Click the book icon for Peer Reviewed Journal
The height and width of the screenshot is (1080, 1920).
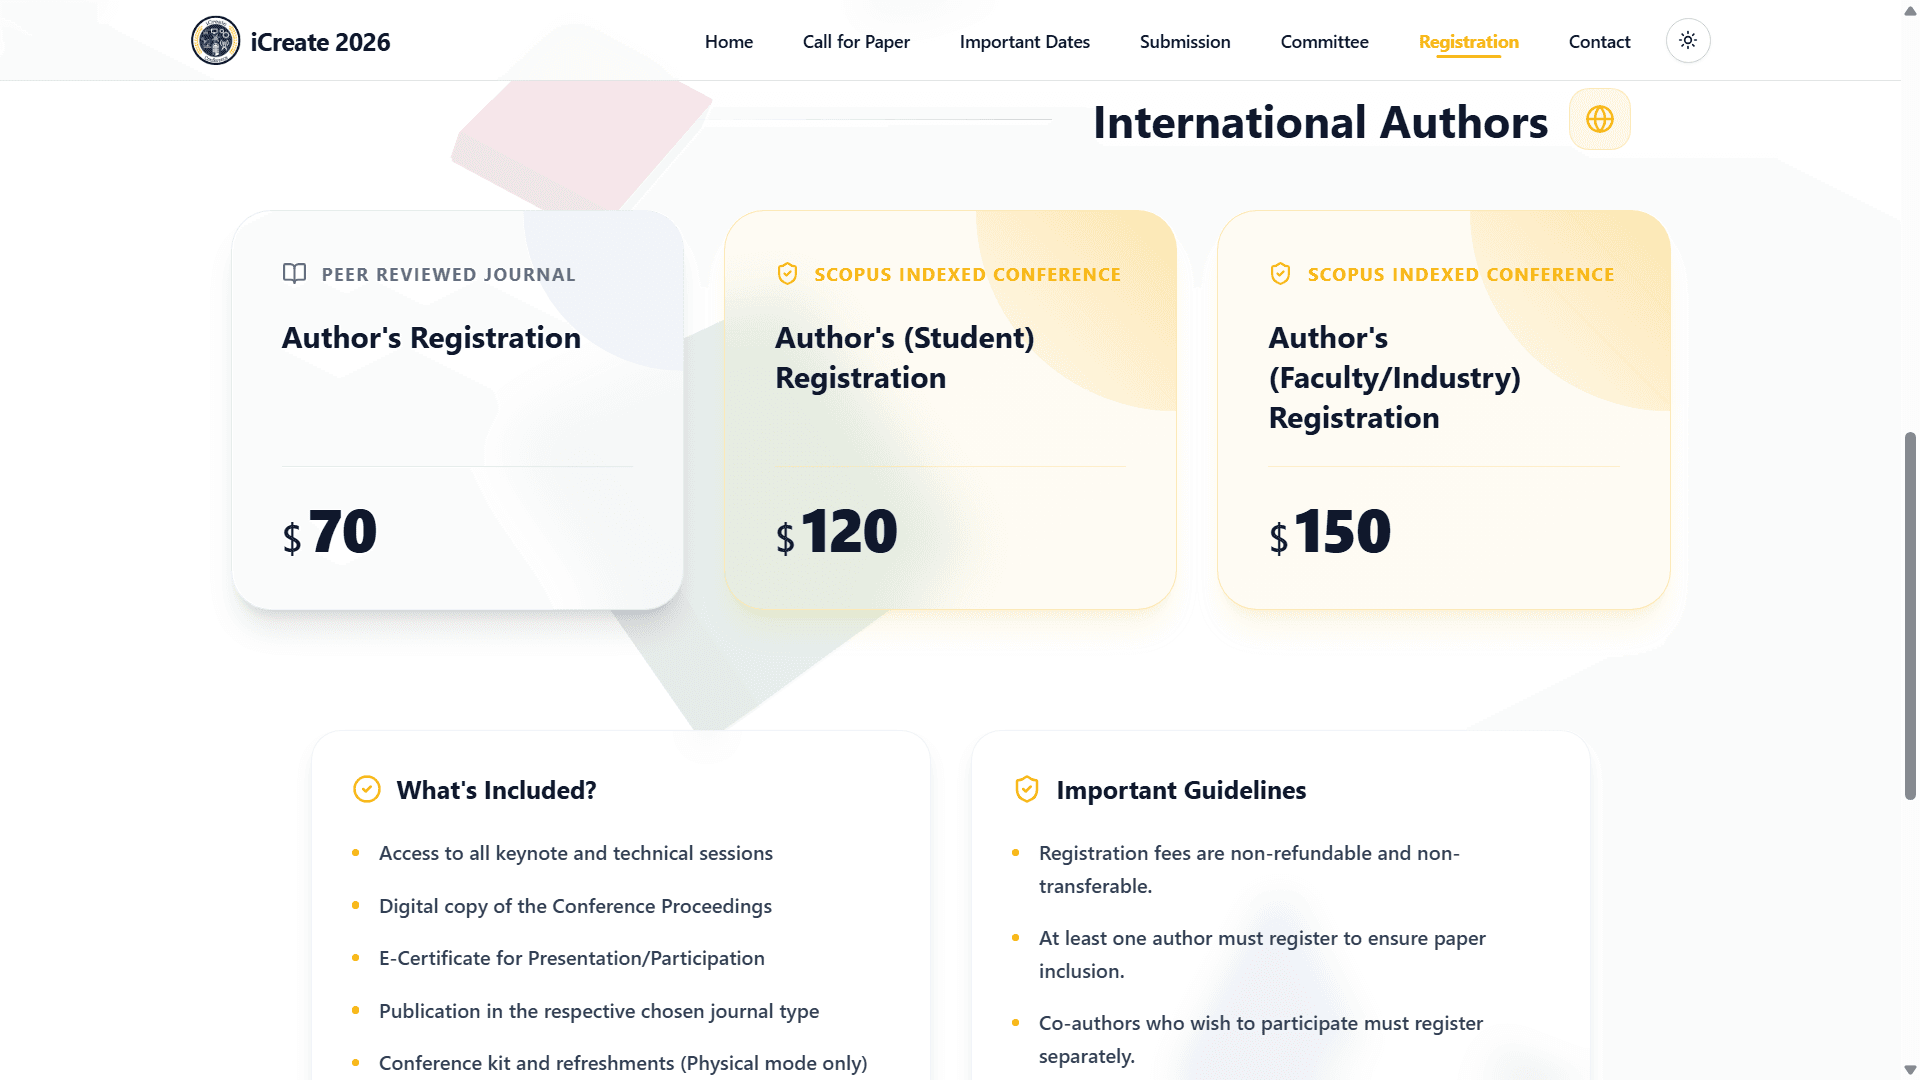click(294, 274)
